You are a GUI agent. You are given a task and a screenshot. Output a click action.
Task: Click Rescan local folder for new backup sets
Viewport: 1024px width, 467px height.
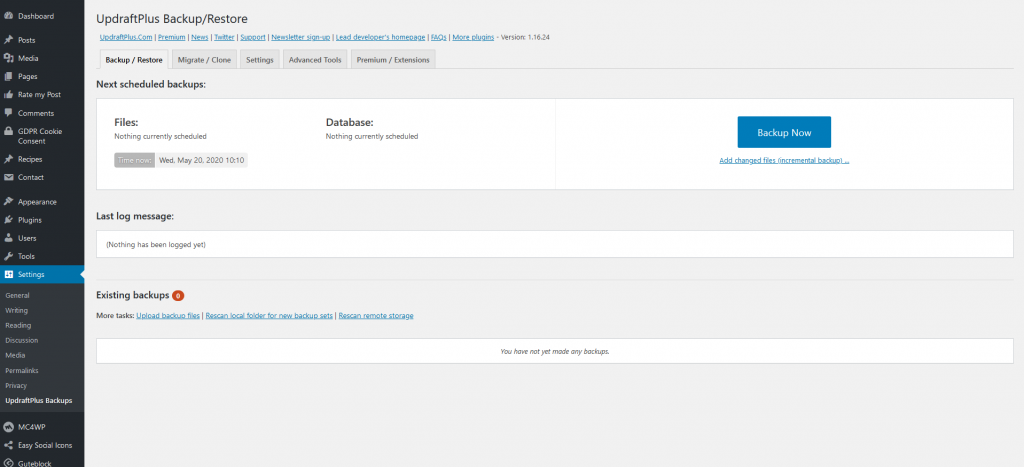[x=269, y=315]
